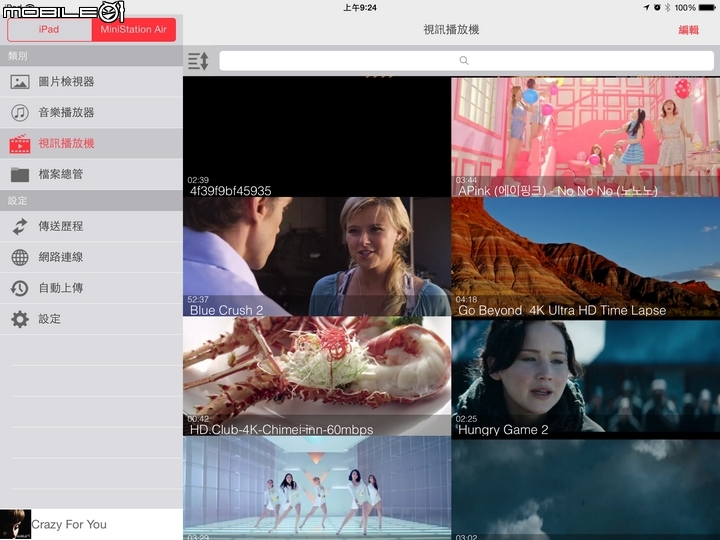Open the 設定 gear icon
Image resolution: width=720 pixels, height=540 pixels.
tap(20, 319)
